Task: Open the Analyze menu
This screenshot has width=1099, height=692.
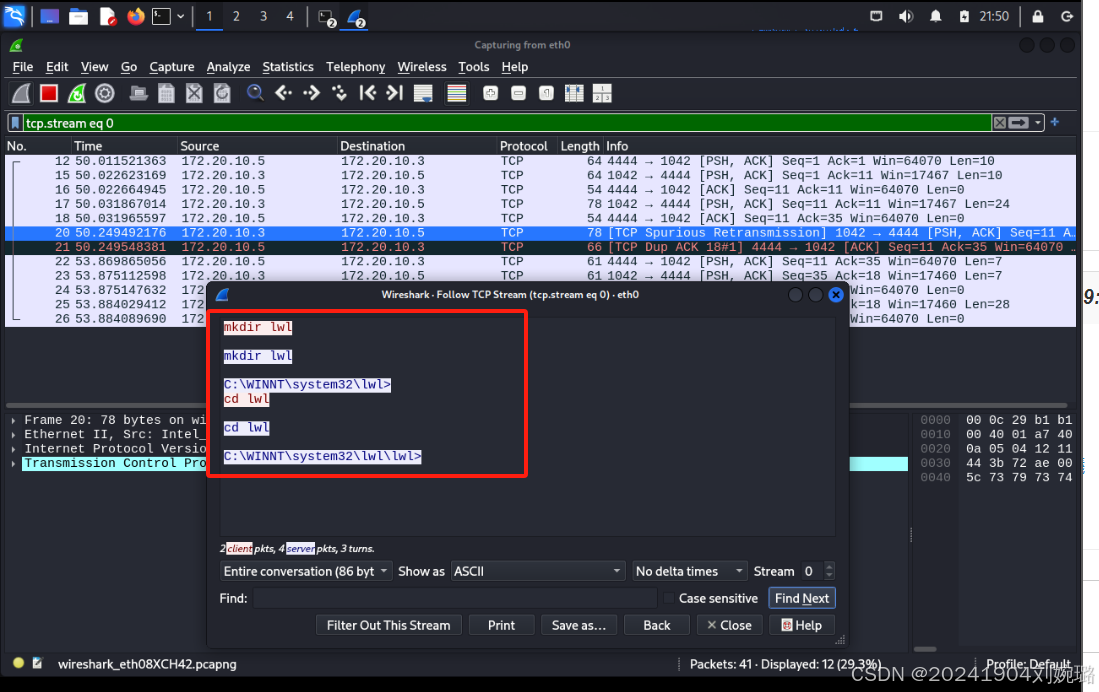Action: tap(228, 67)
